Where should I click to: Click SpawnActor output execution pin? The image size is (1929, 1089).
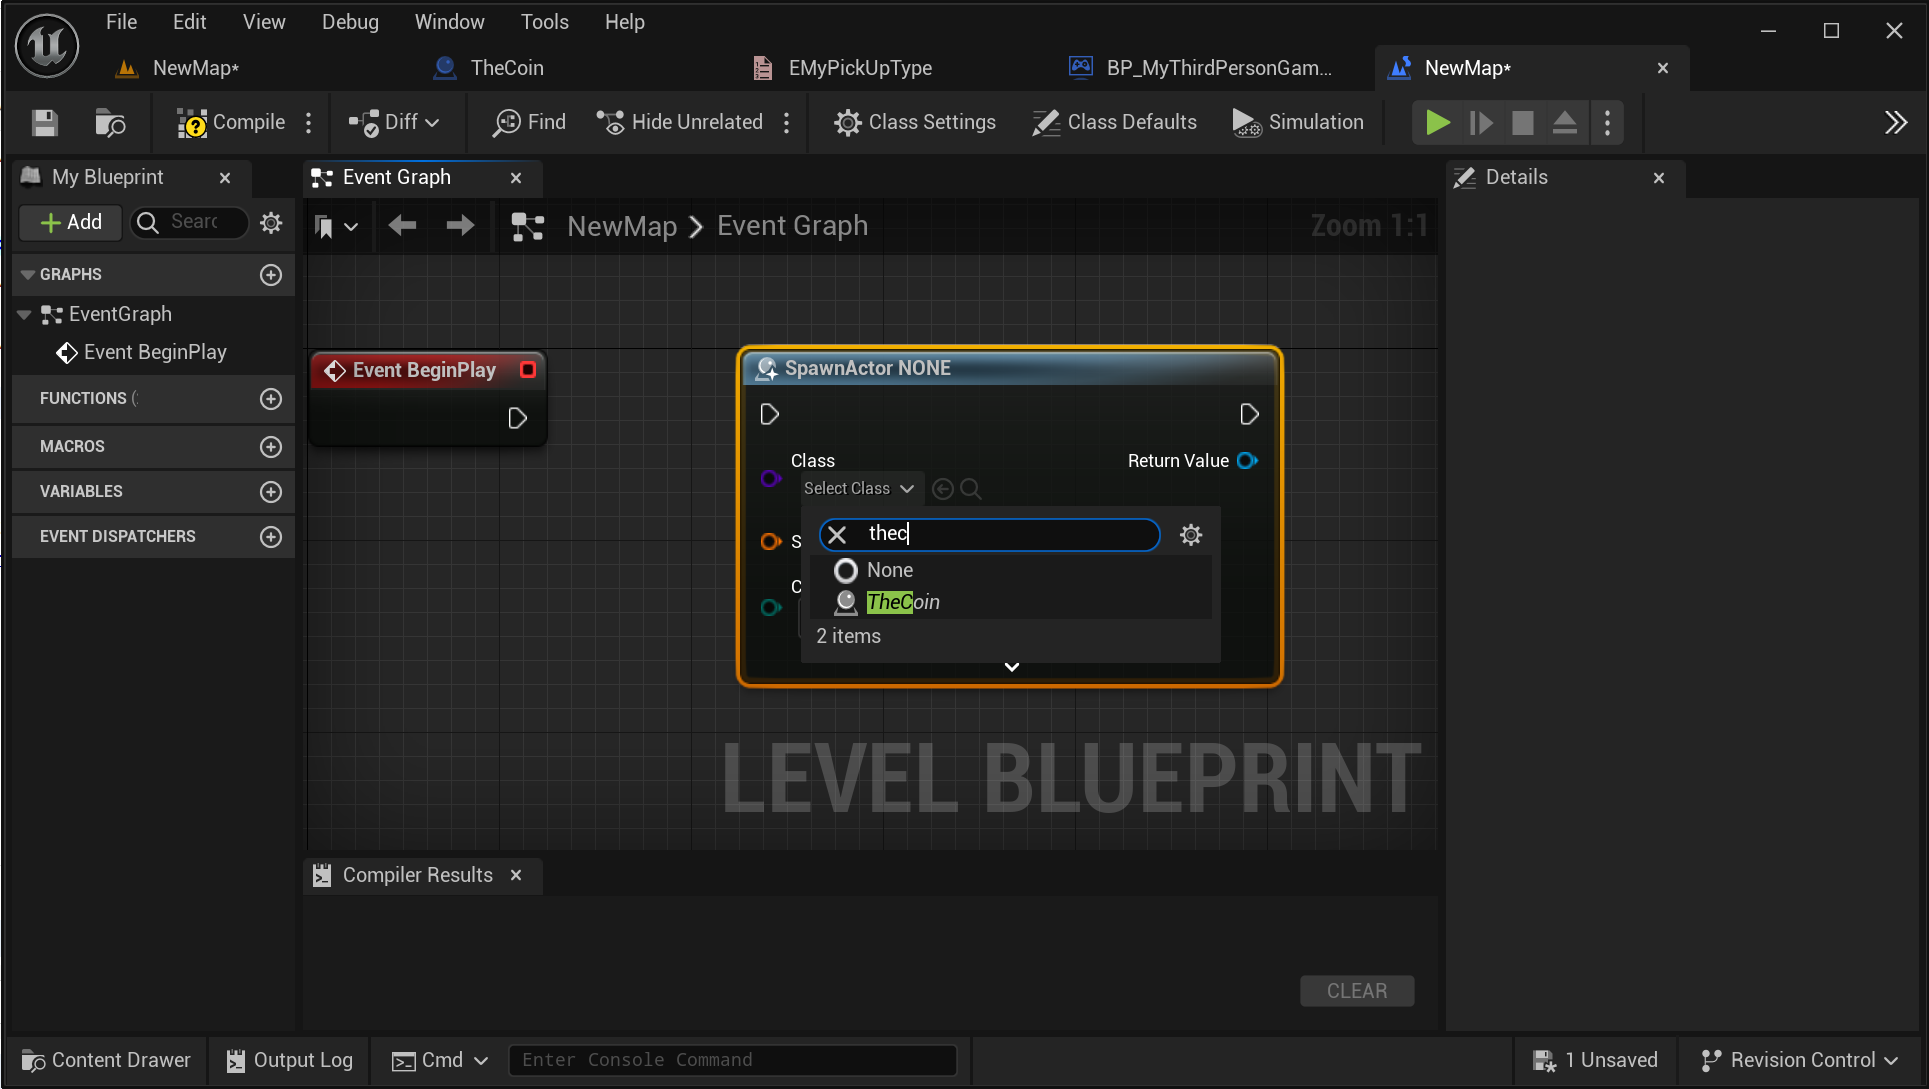(1249, 414)
